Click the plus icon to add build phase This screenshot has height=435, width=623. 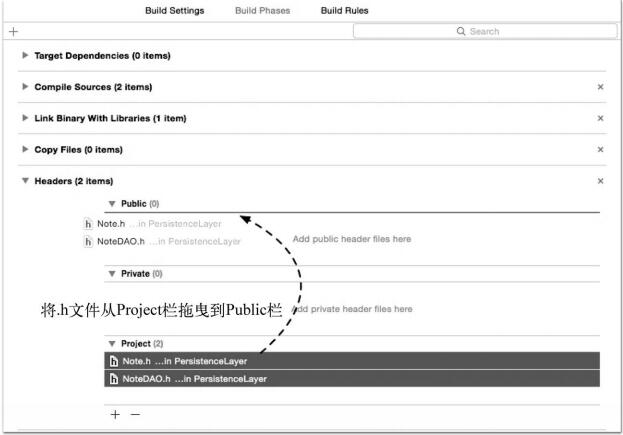pos(13,31)
